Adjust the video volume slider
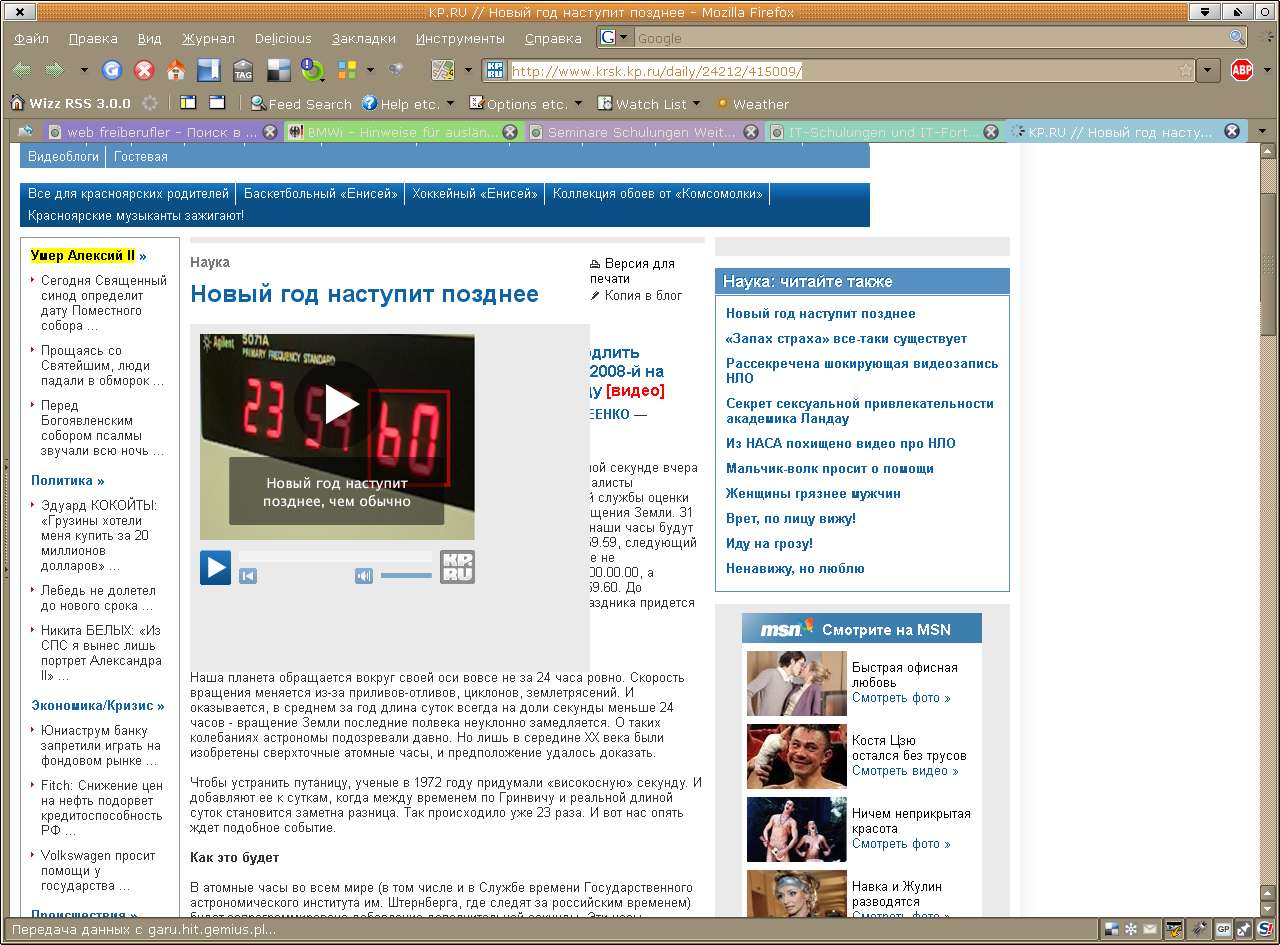The width and height of the screenshot is (1280, 945). pyautogui.click(x=406, y=575)
